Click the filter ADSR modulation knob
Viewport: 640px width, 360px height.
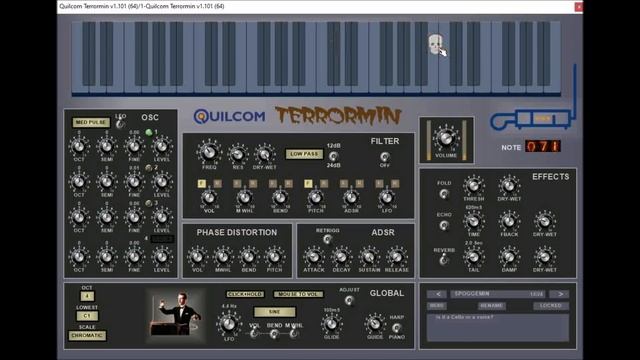pyautogui.click(x=351, y=198)
